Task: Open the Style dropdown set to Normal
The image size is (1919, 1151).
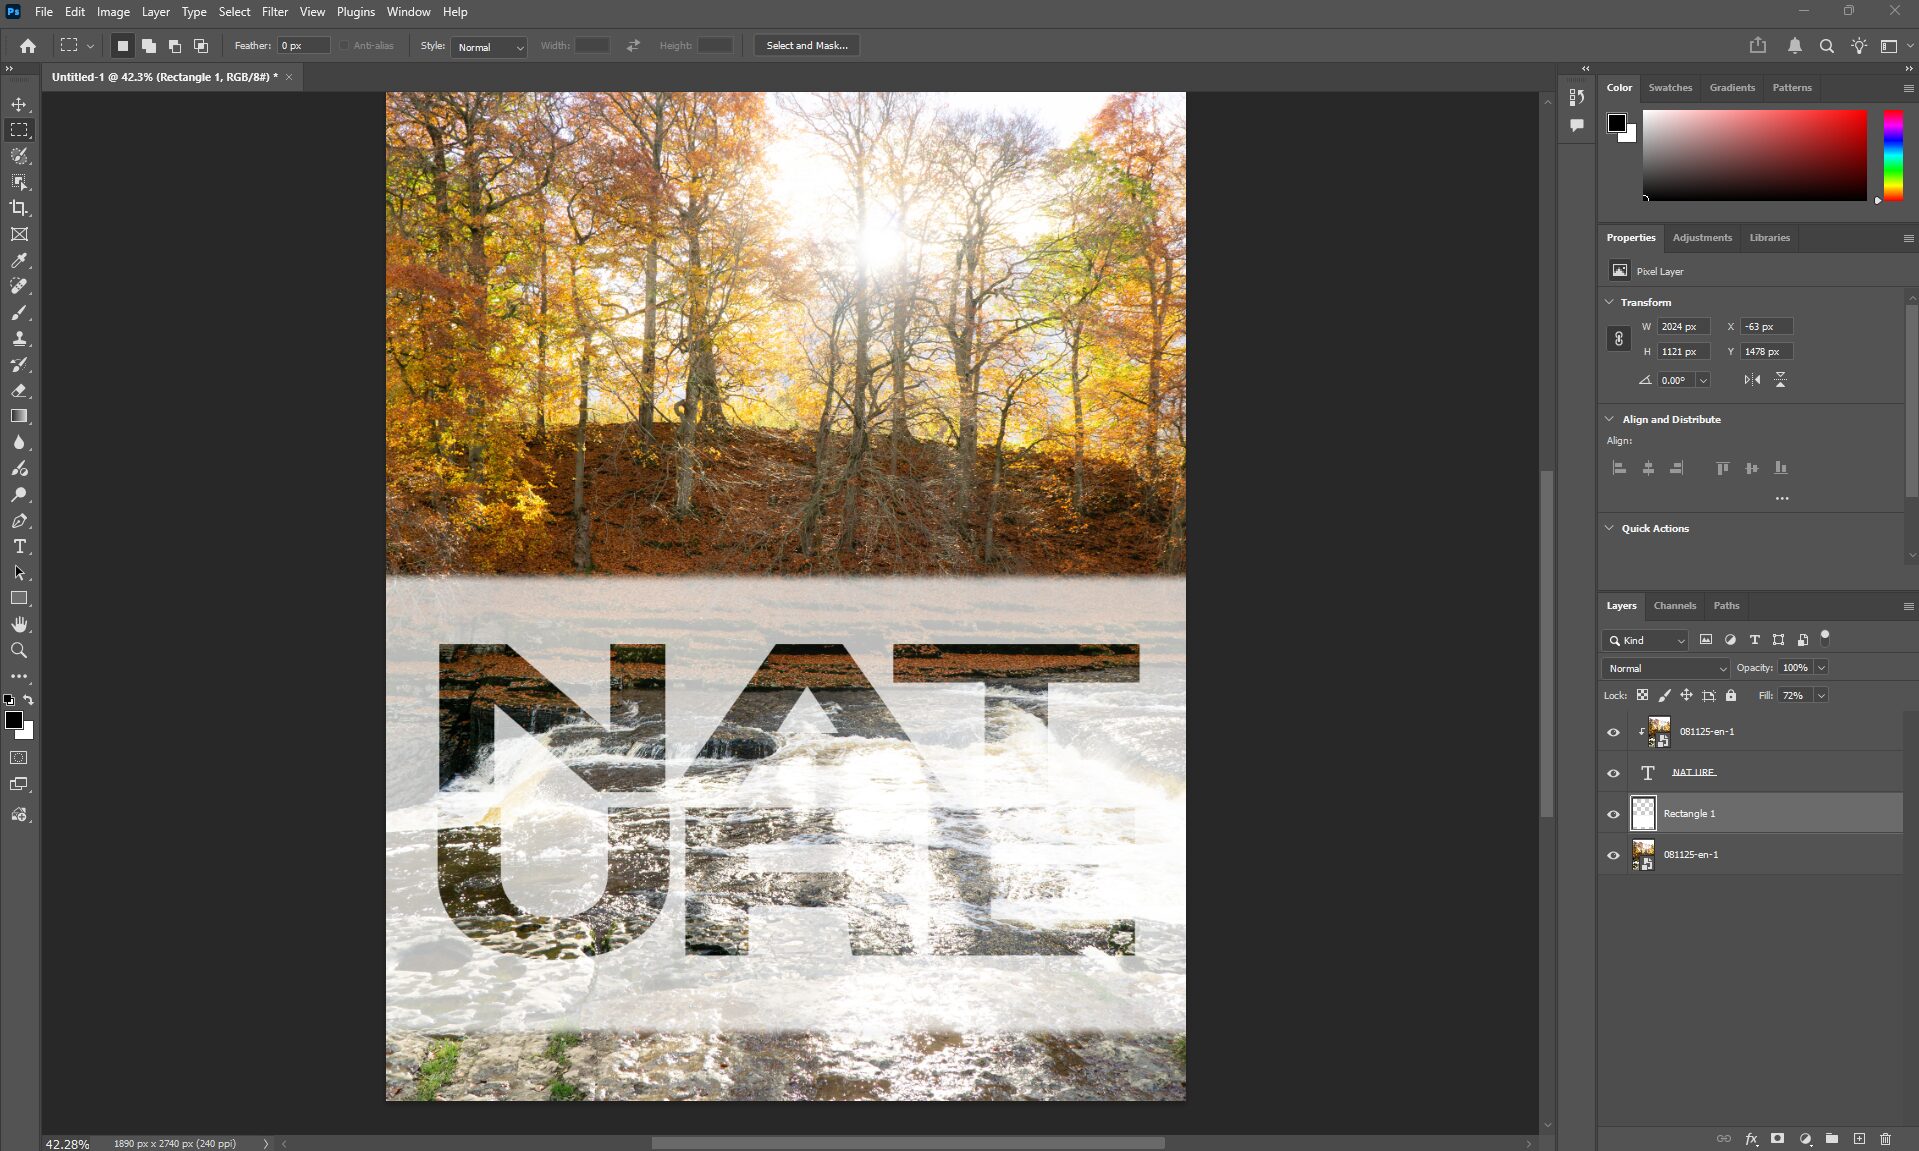Action: [x=490, y=47]
